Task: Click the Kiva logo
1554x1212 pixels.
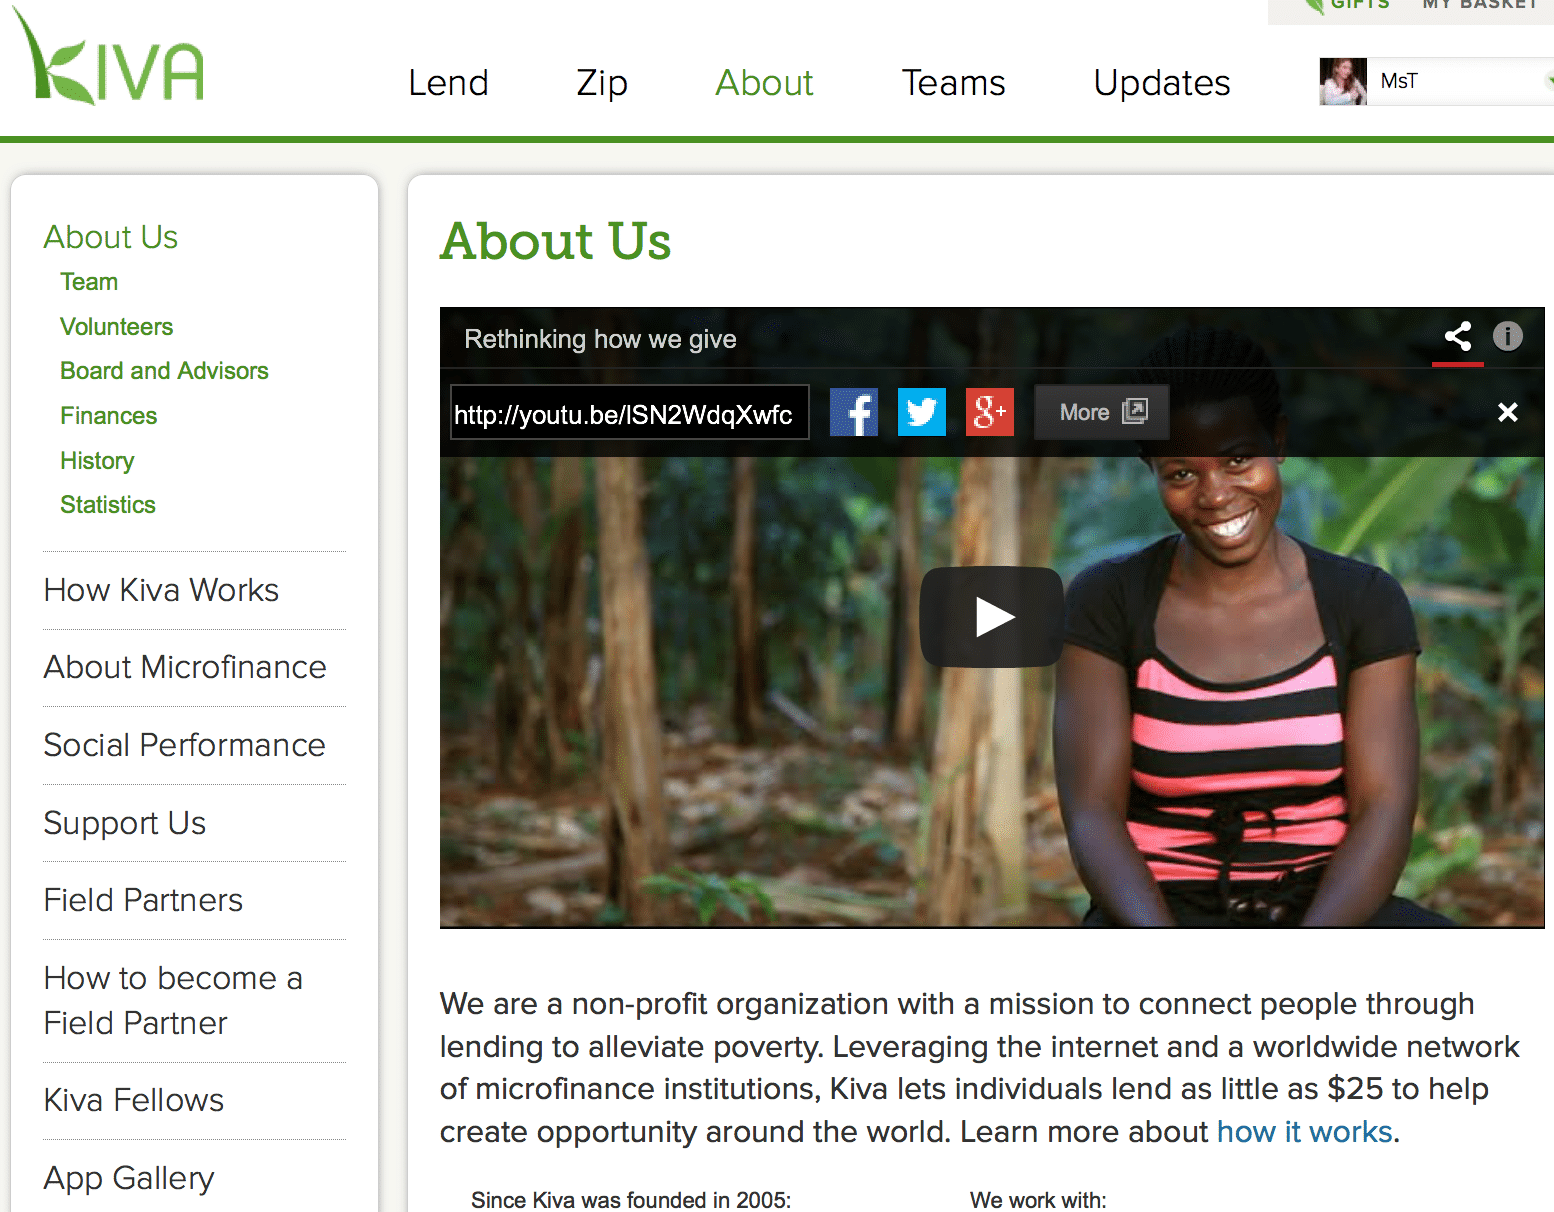Action: point(109,58)
